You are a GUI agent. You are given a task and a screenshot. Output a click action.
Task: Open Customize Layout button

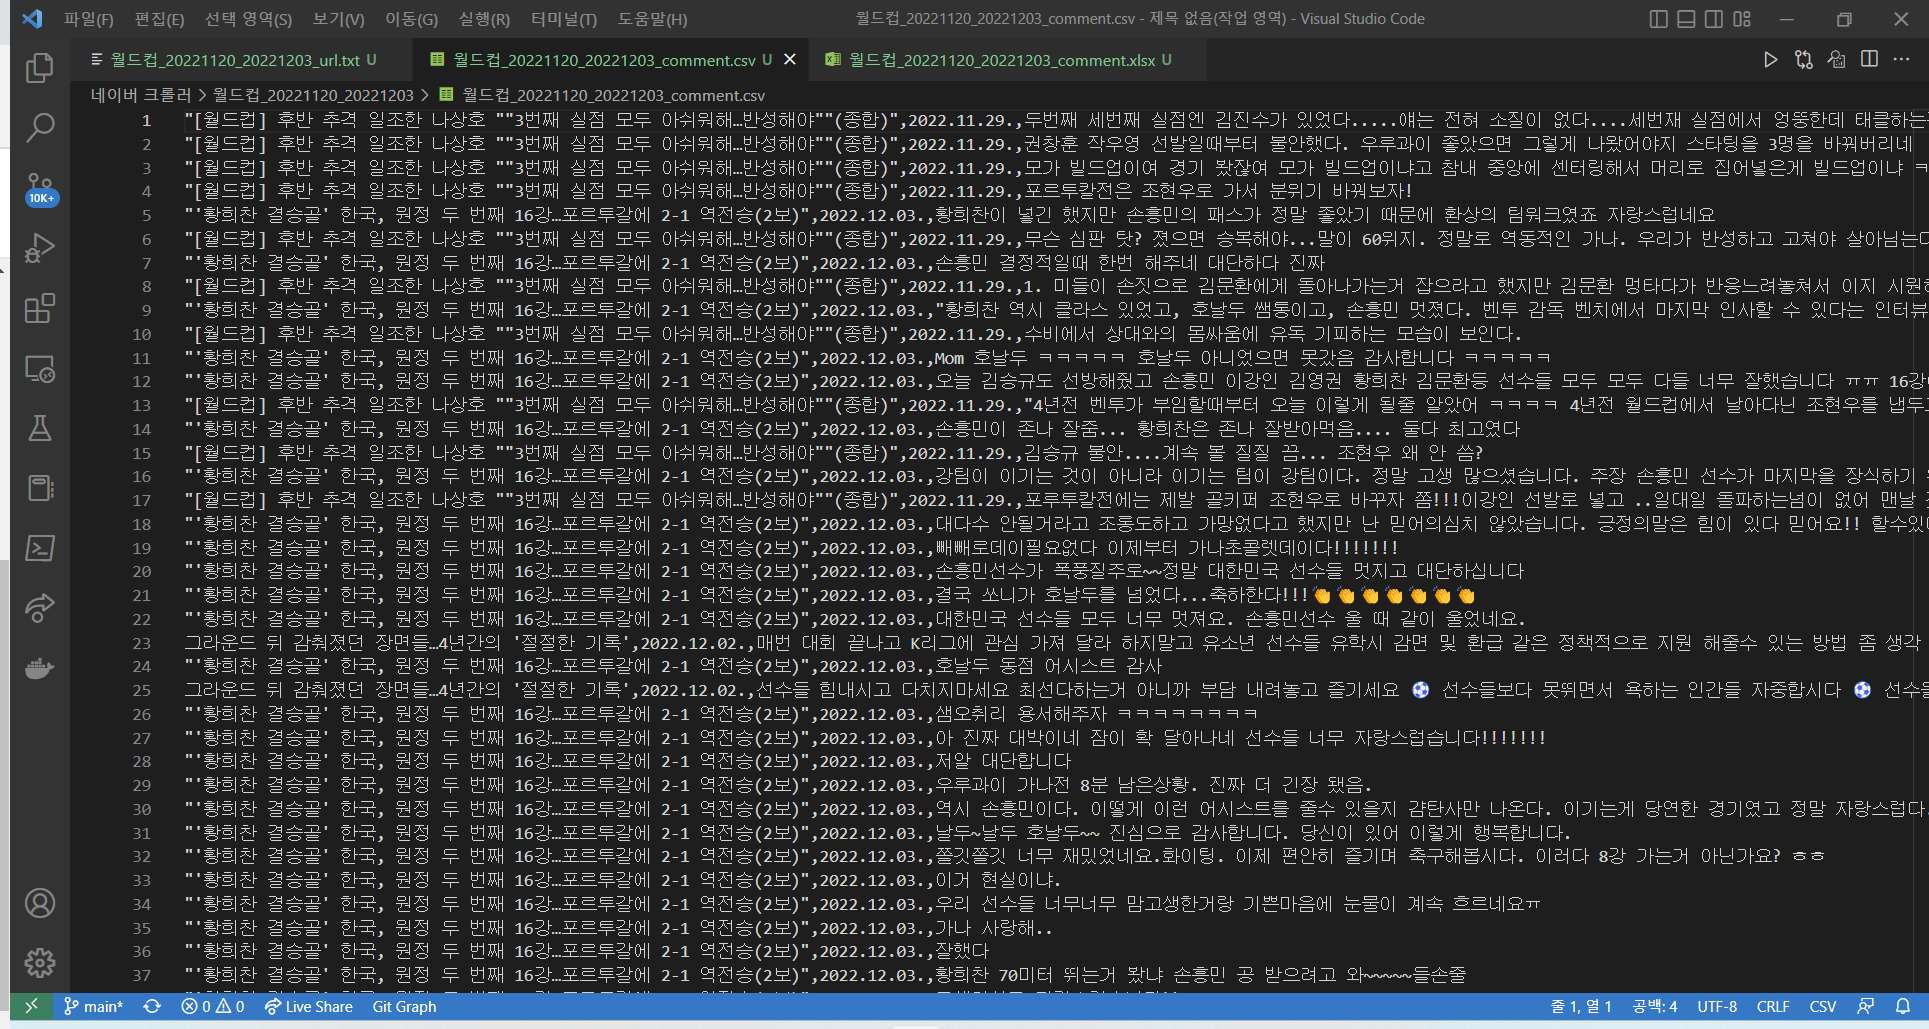coord(1742,19)
